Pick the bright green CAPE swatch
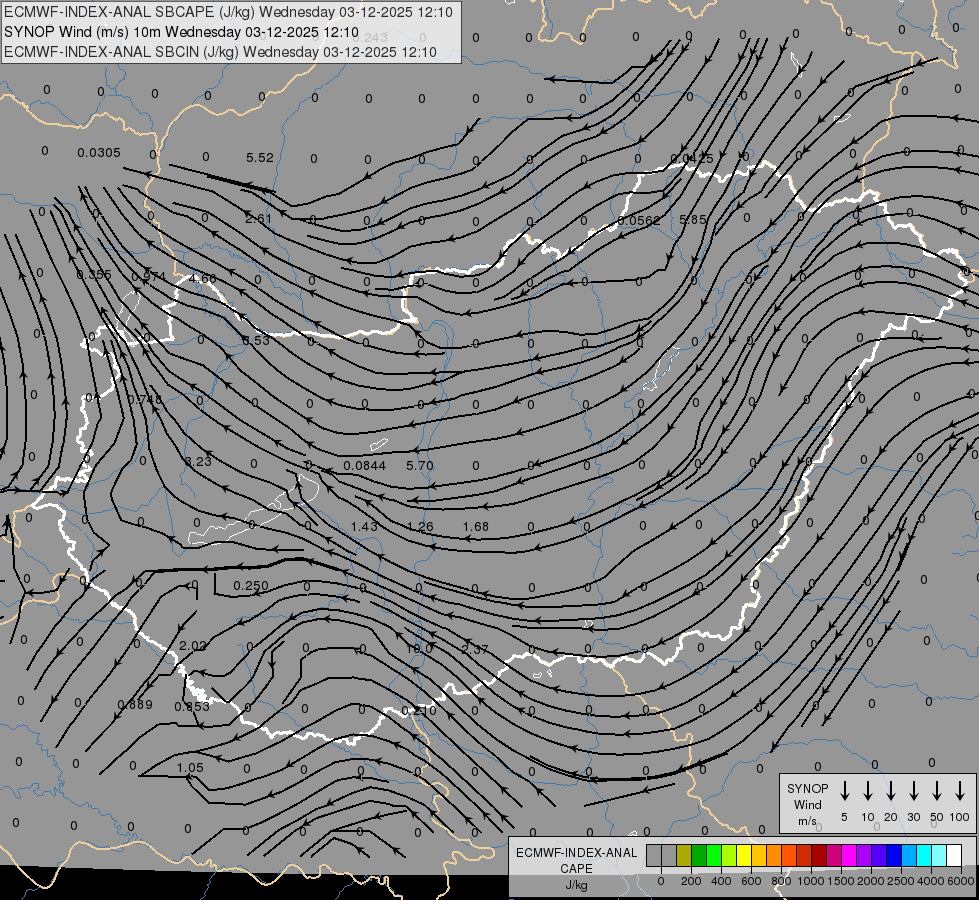The width and height of the screenshot is (979, 900). tap(714, 855)
